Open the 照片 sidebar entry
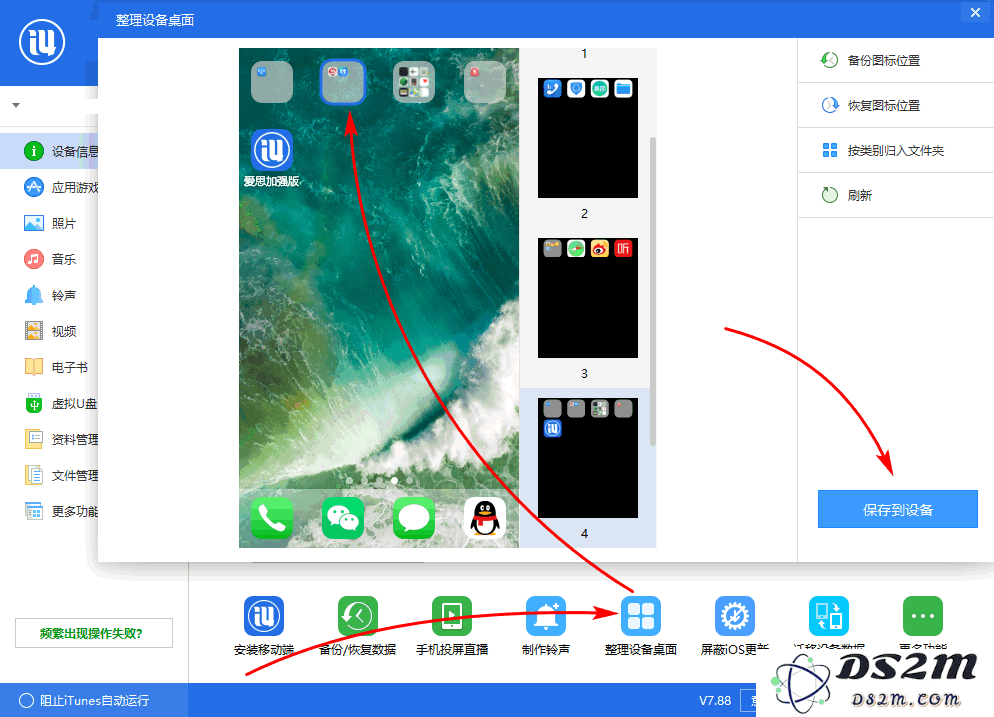This screenshot has width=994, height=717. 49,223
